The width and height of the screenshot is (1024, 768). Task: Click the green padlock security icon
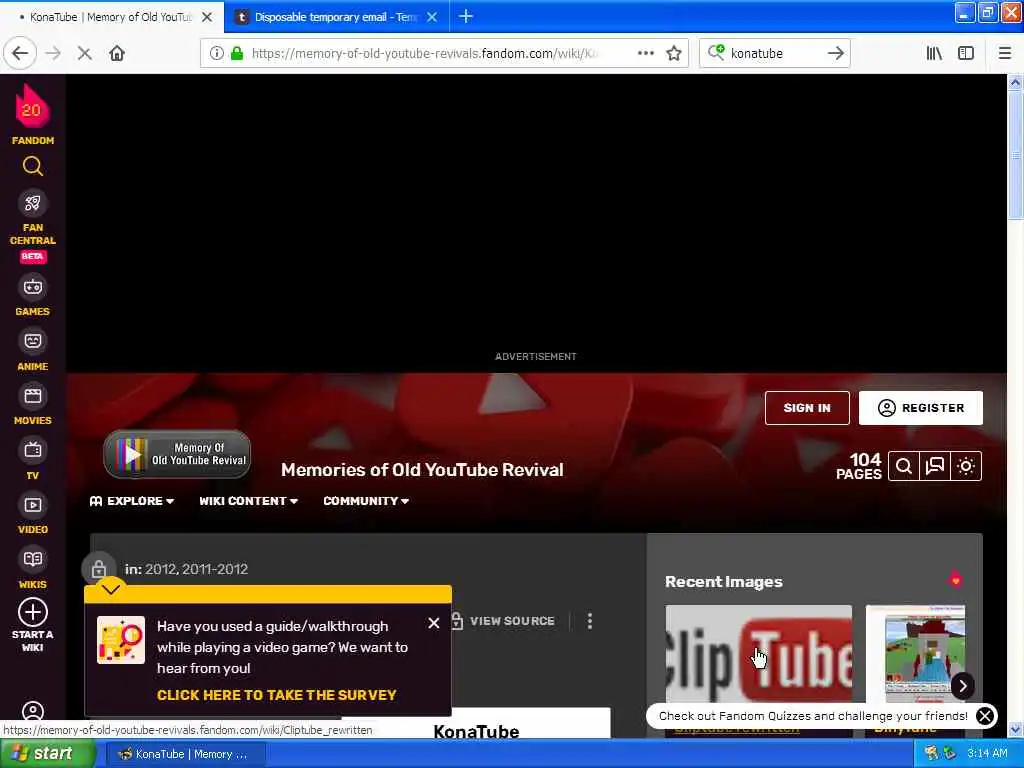tap(237, 54)
